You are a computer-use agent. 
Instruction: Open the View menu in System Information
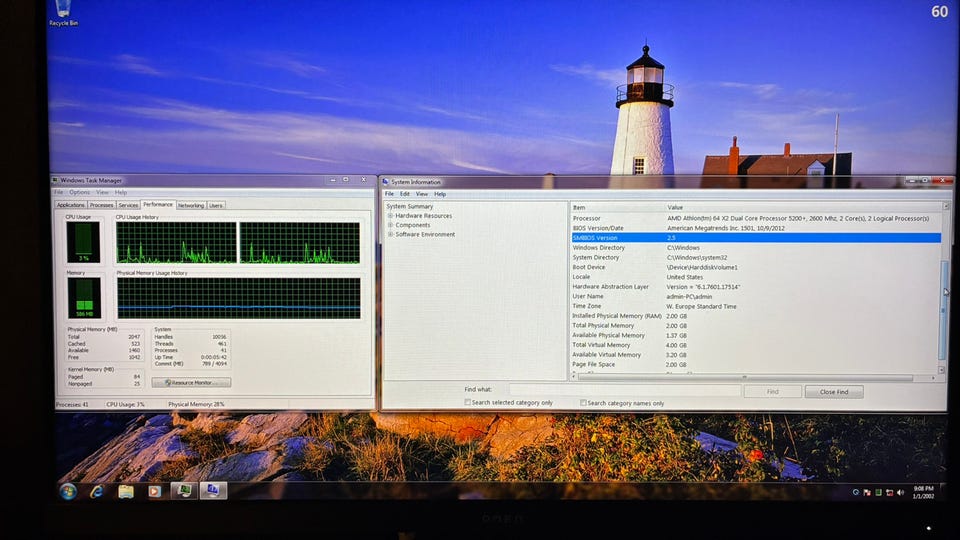click(x=422, y=194)
